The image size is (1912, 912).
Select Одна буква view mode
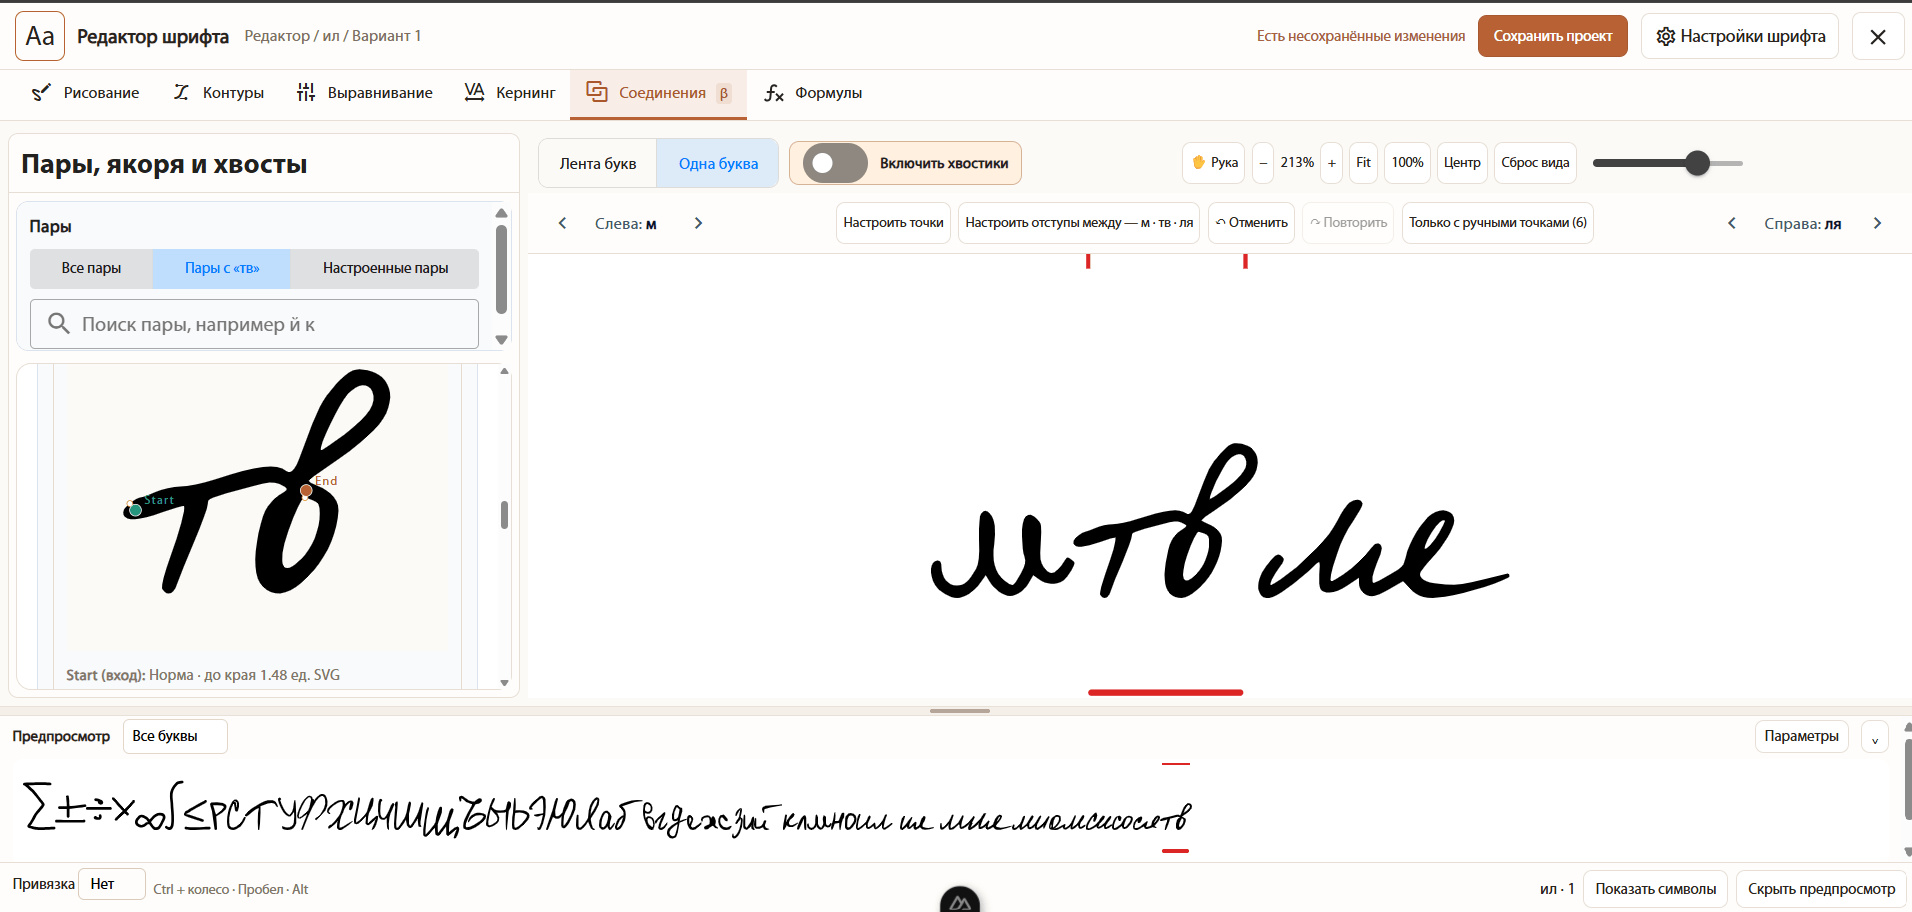pos(718,163)
